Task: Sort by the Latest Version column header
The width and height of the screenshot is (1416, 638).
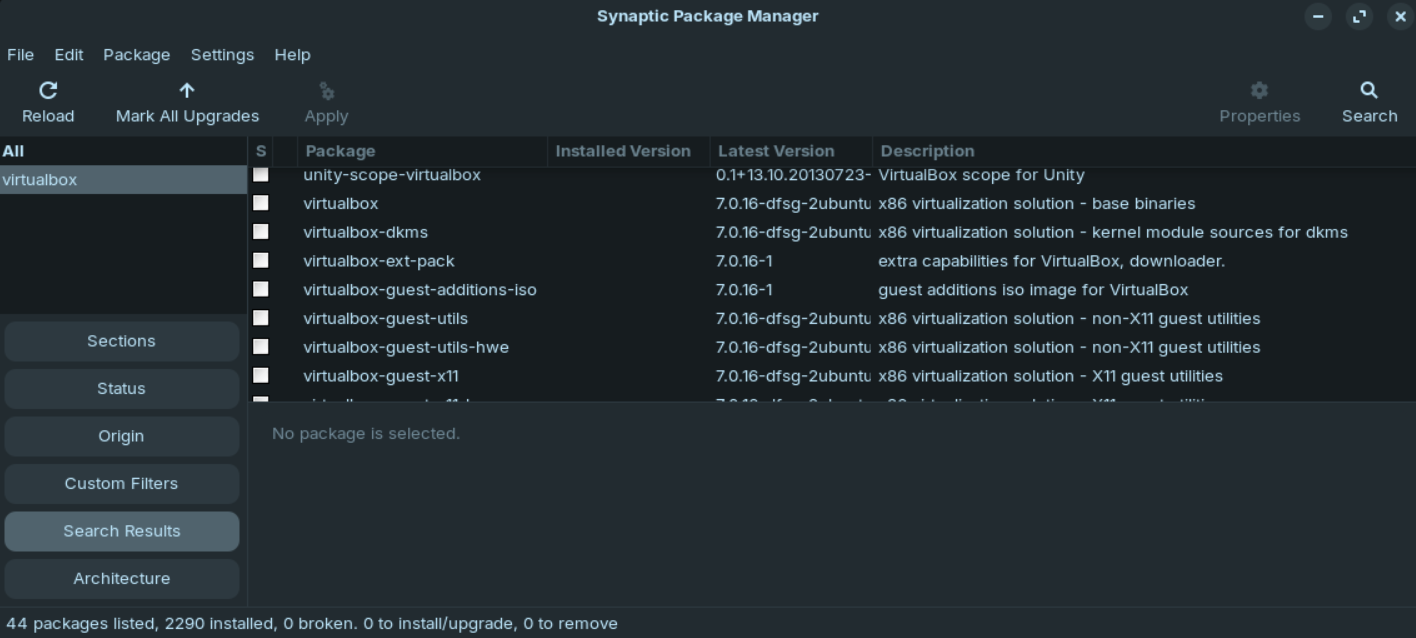Action: coord(791,151)
